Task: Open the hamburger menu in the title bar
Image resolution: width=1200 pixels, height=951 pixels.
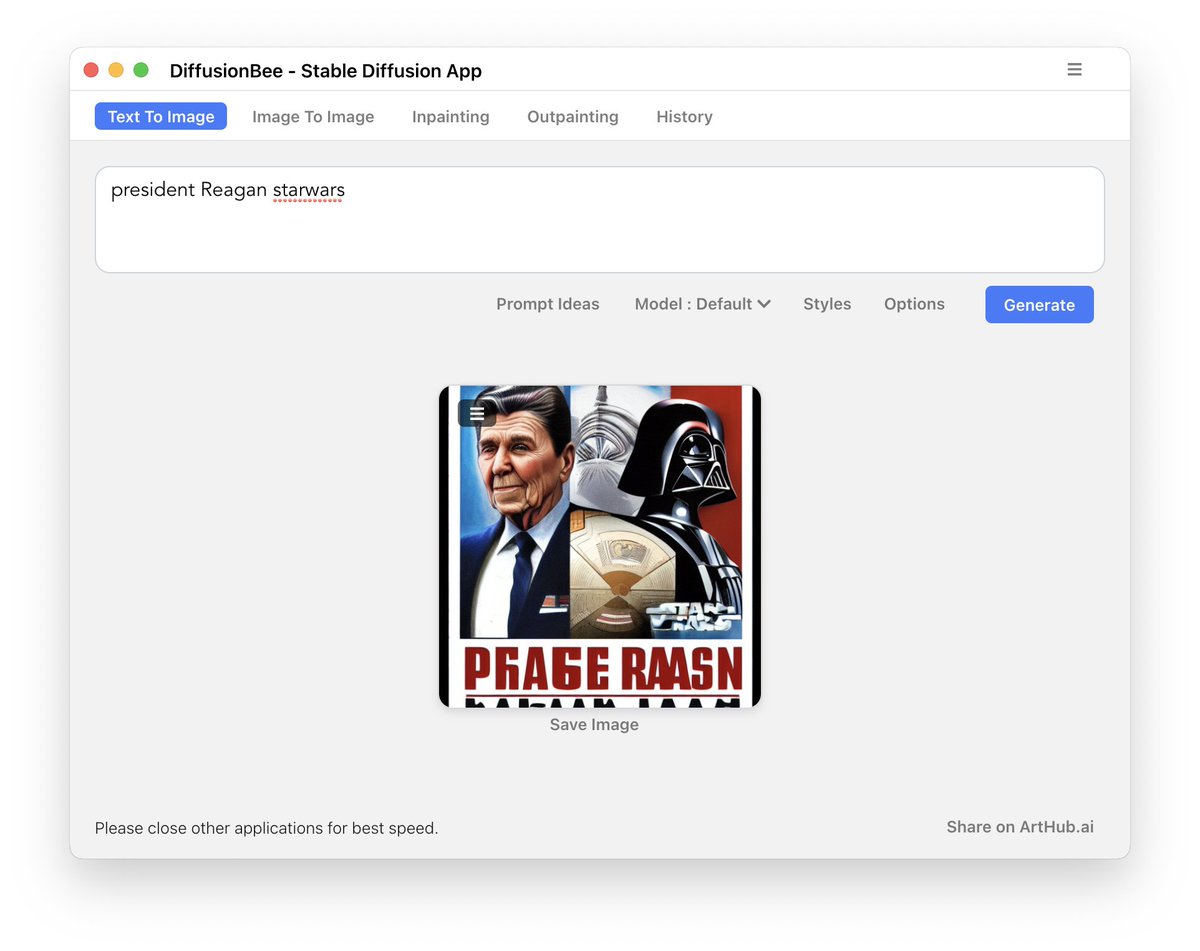Action: (x=1074, y=69)
